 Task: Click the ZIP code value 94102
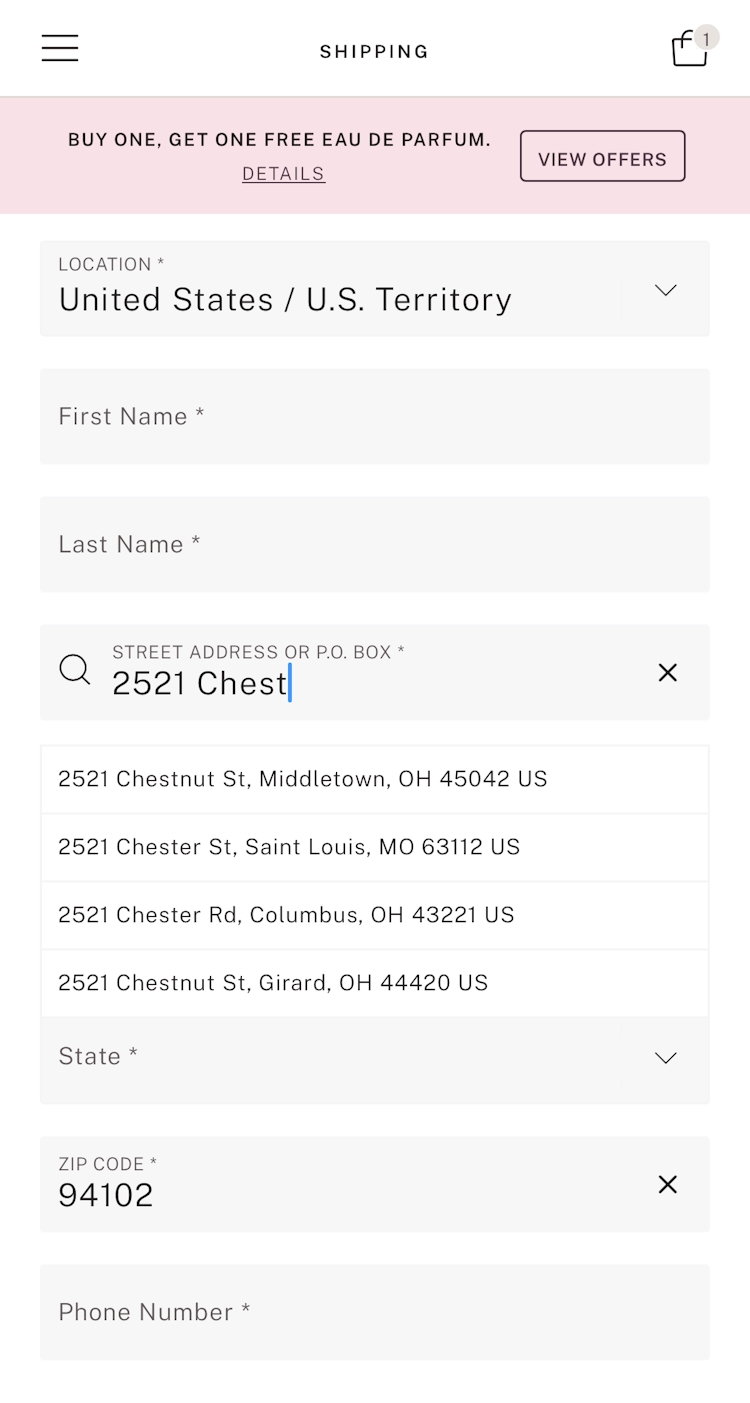(106, 1195)
